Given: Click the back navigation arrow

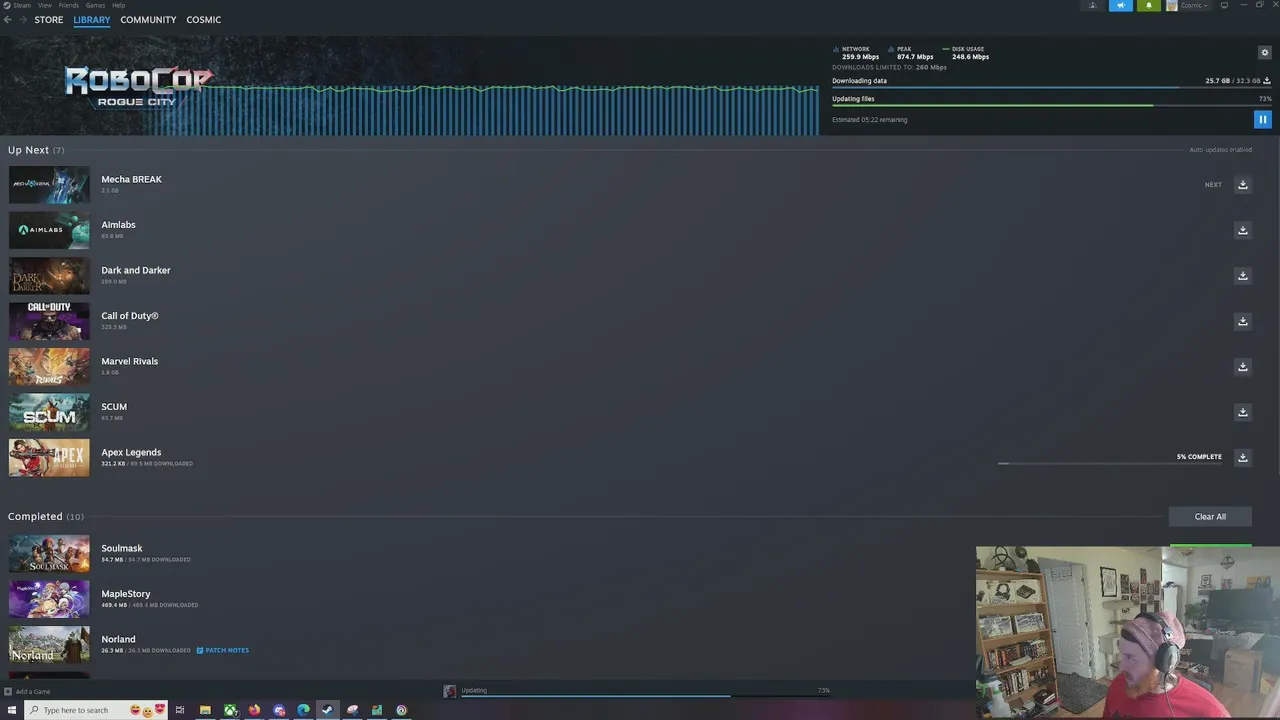Looking at the screenshot, I should point(7,20).
